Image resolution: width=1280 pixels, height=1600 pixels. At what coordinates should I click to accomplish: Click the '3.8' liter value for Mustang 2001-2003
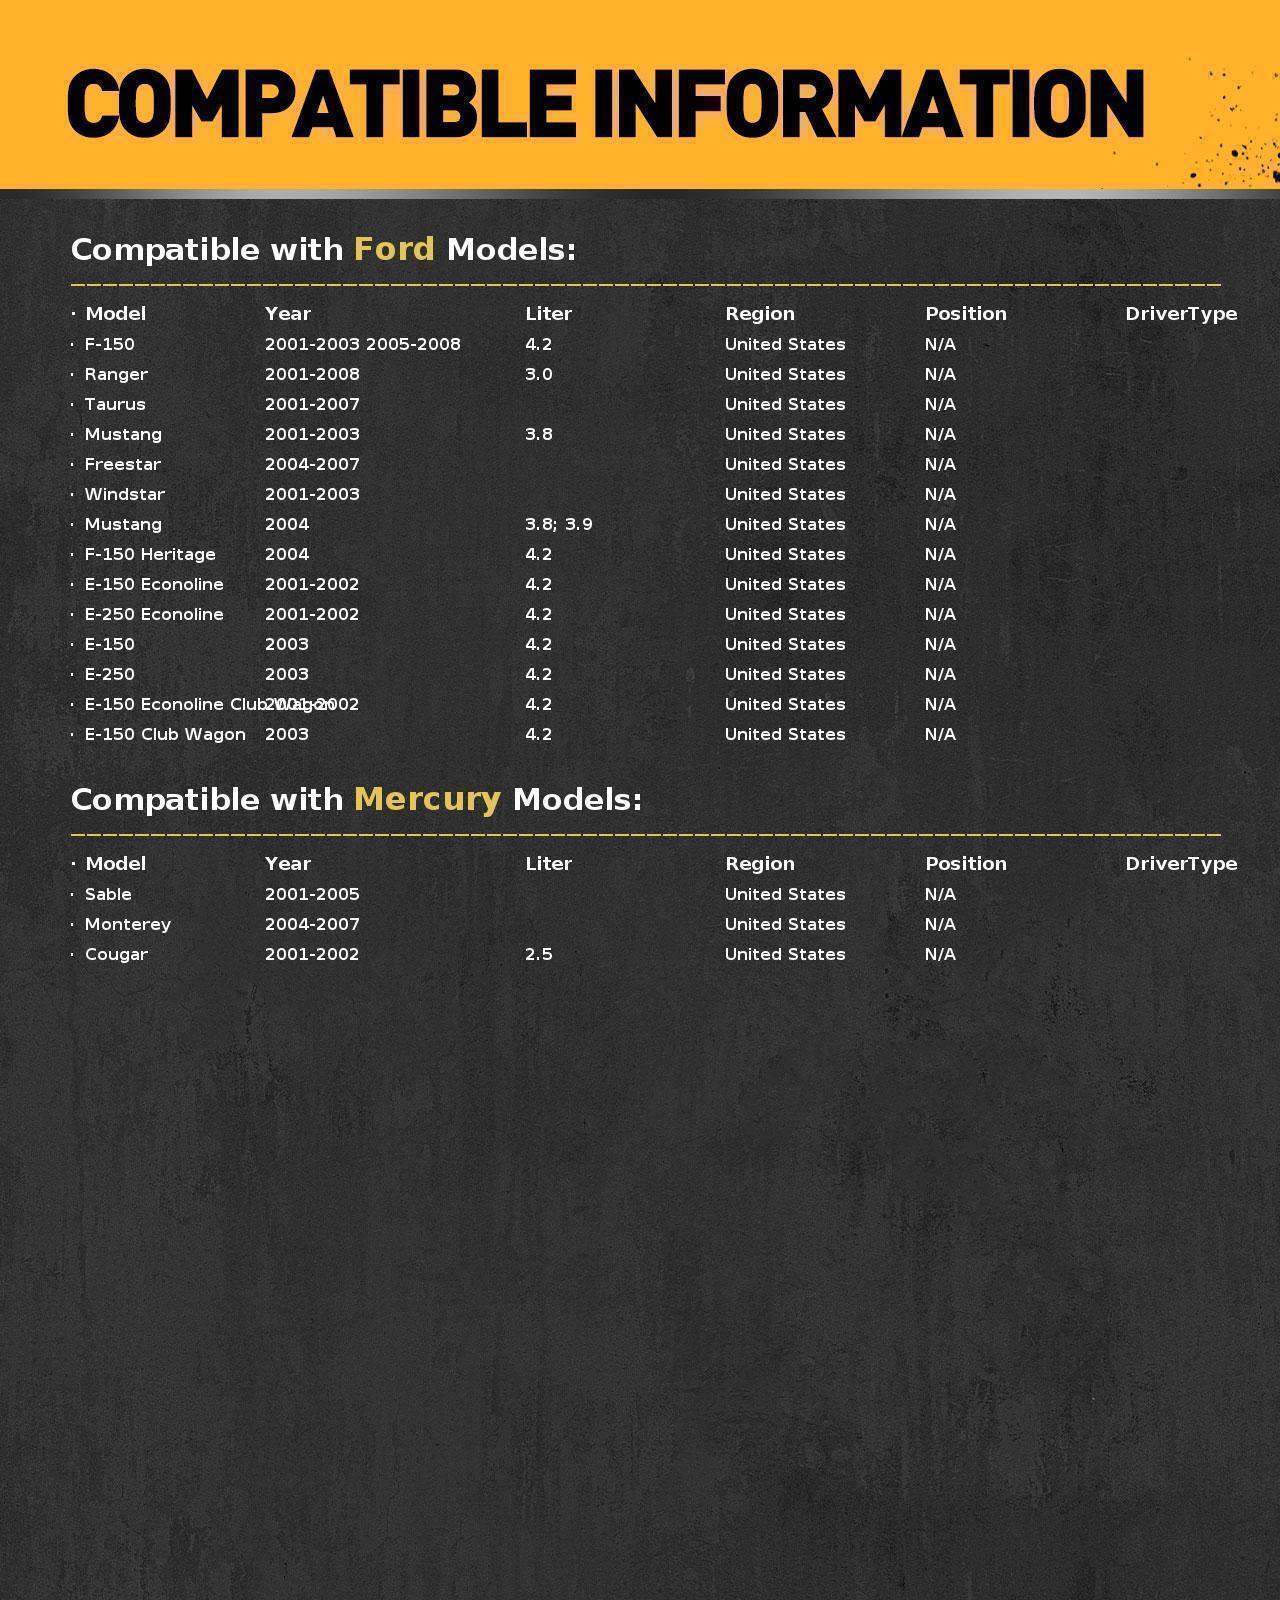tap(539, 434)
